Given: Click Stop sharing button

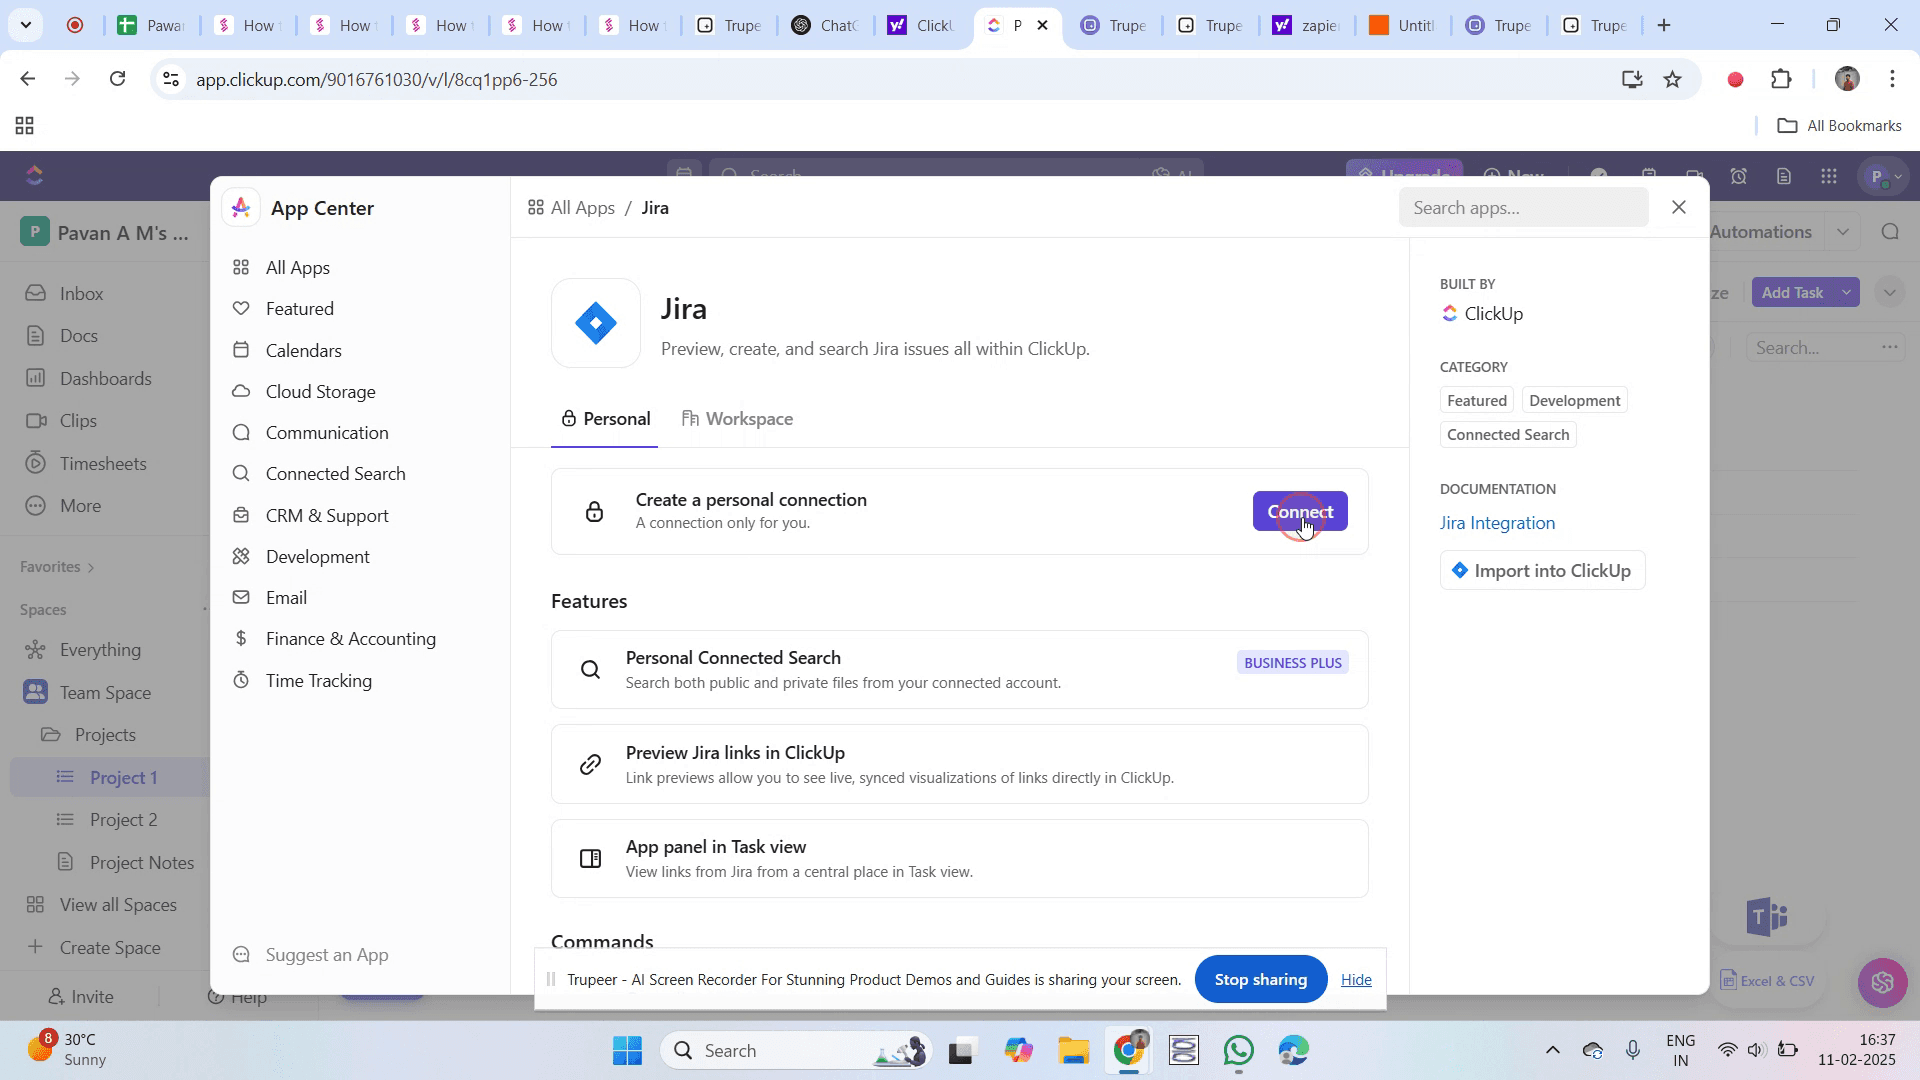Looking at the screenshot, I should click(1260, 980).
